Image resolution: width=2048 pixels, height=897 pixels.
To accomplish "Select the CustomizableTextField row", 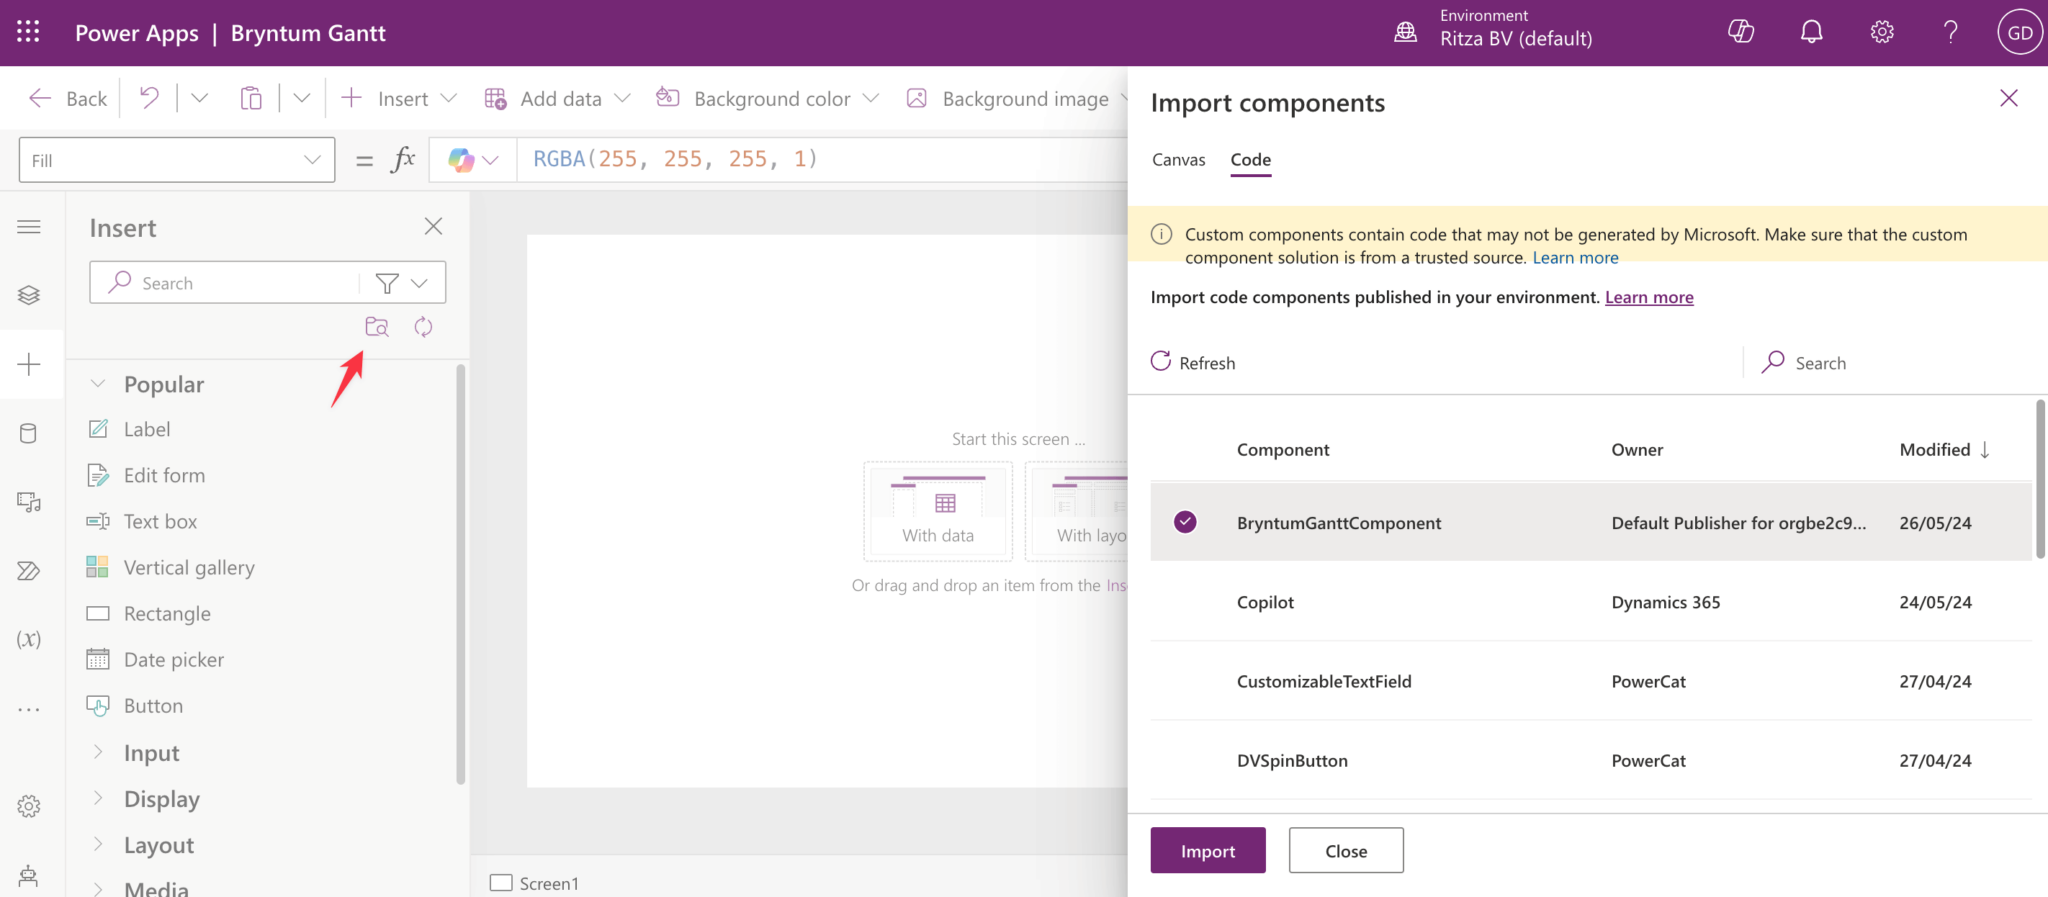I will tap(1591, 681).
